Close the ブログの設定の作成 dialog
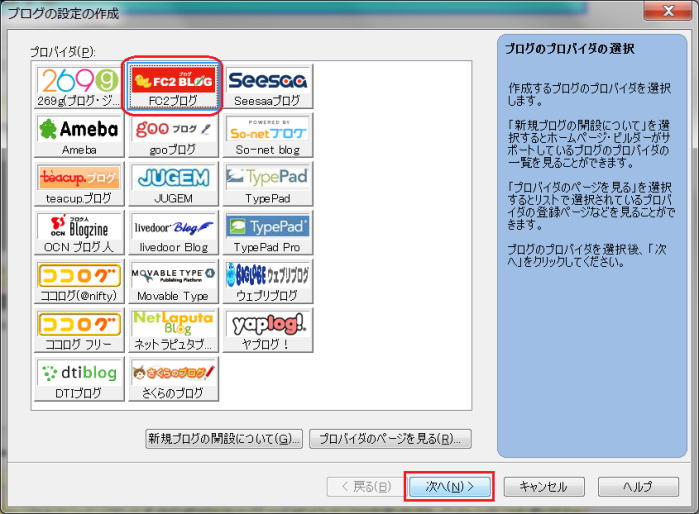Screen dimensions: 699x514 point(668,11)
